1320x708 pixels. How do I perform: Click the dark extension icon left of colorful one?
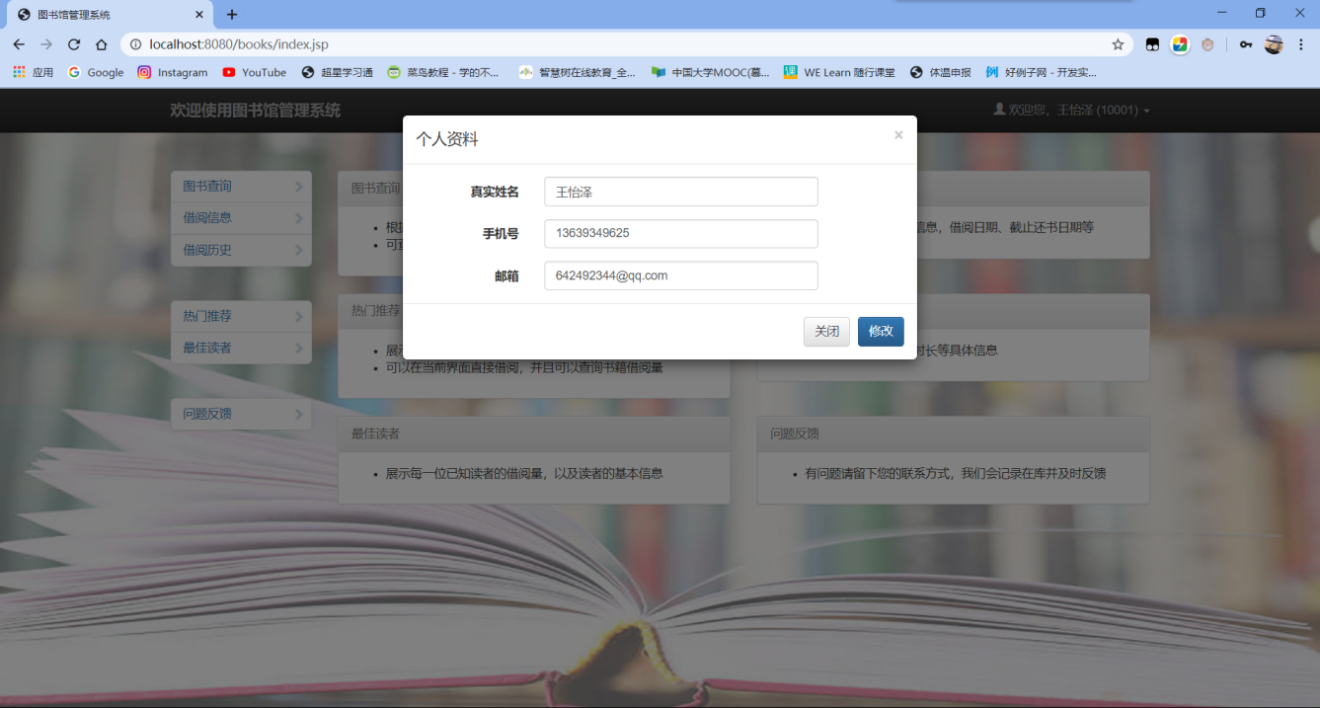click(1152, 44)
